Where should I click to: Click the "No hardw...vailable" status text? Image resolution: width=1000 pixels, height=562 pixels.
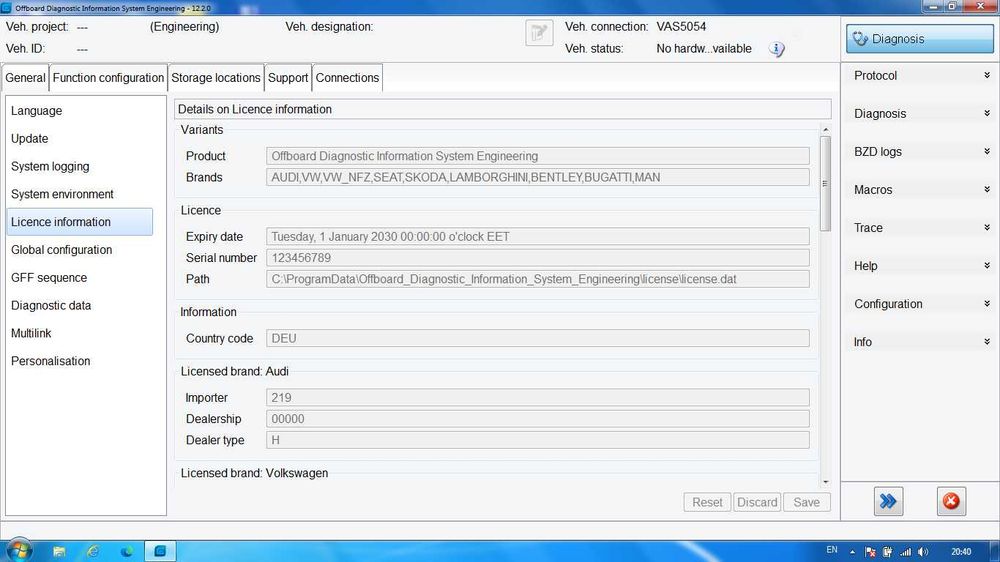[x=704, y=48]
